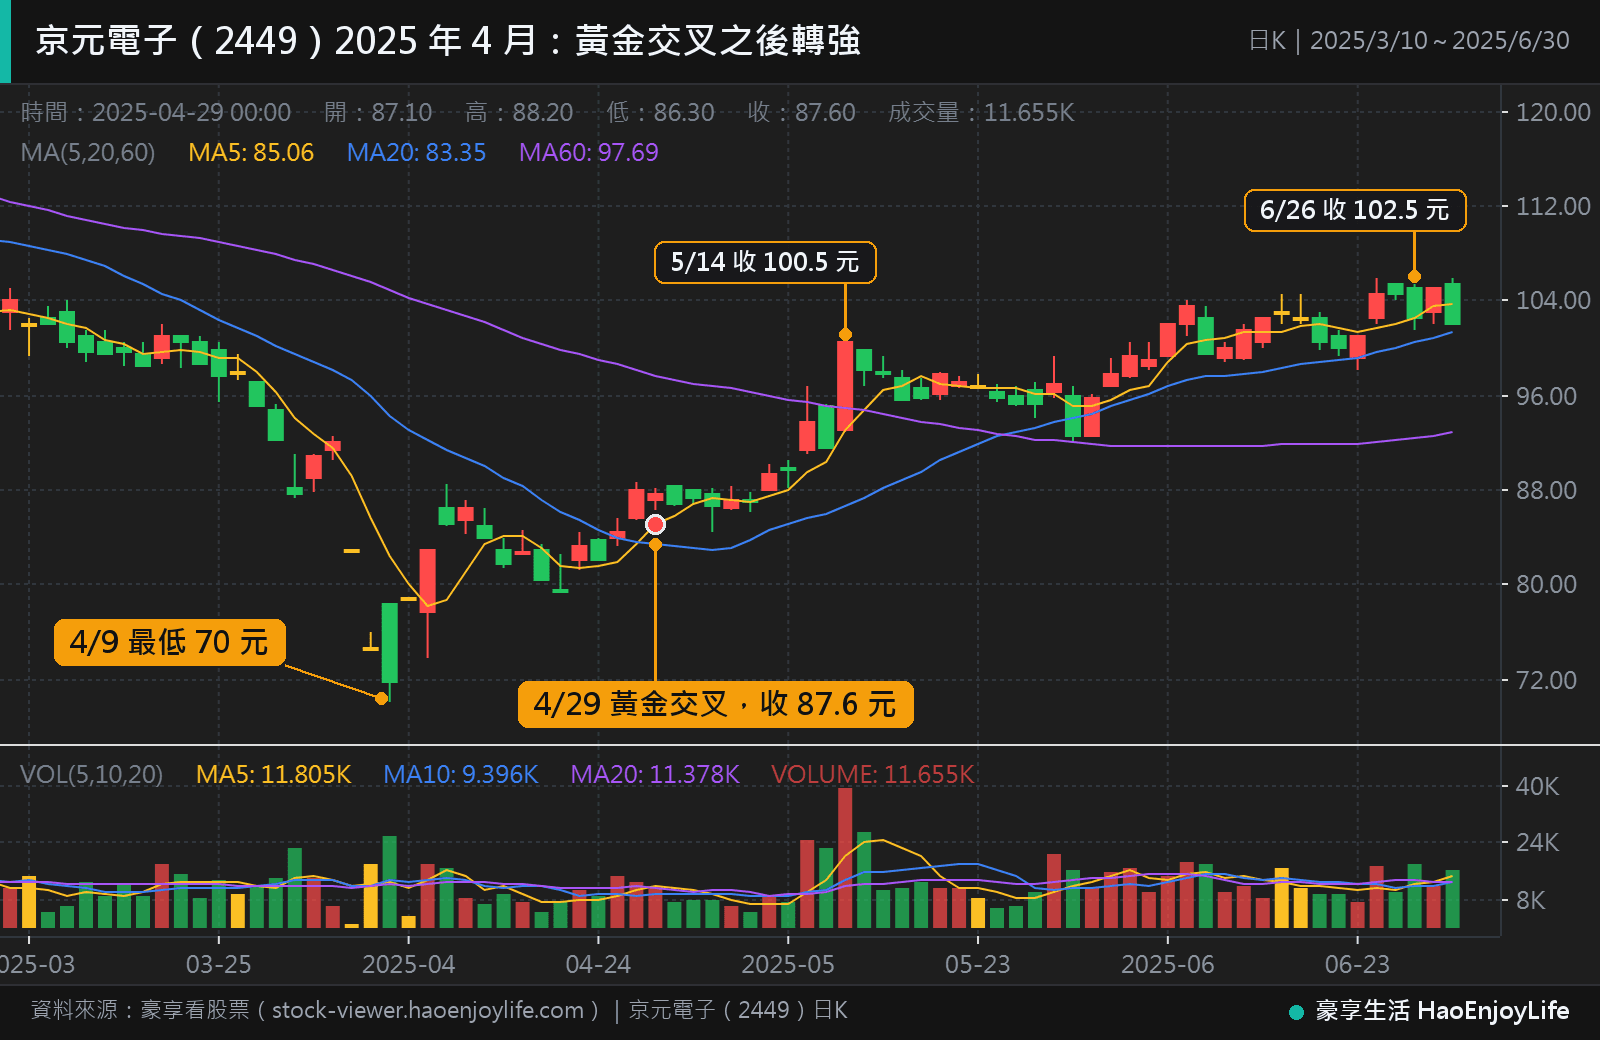The width and height of the screenshot is (1600, 1040).
Task: Click the 2025-04 date axis label
Action: click(x=408, y=965)
